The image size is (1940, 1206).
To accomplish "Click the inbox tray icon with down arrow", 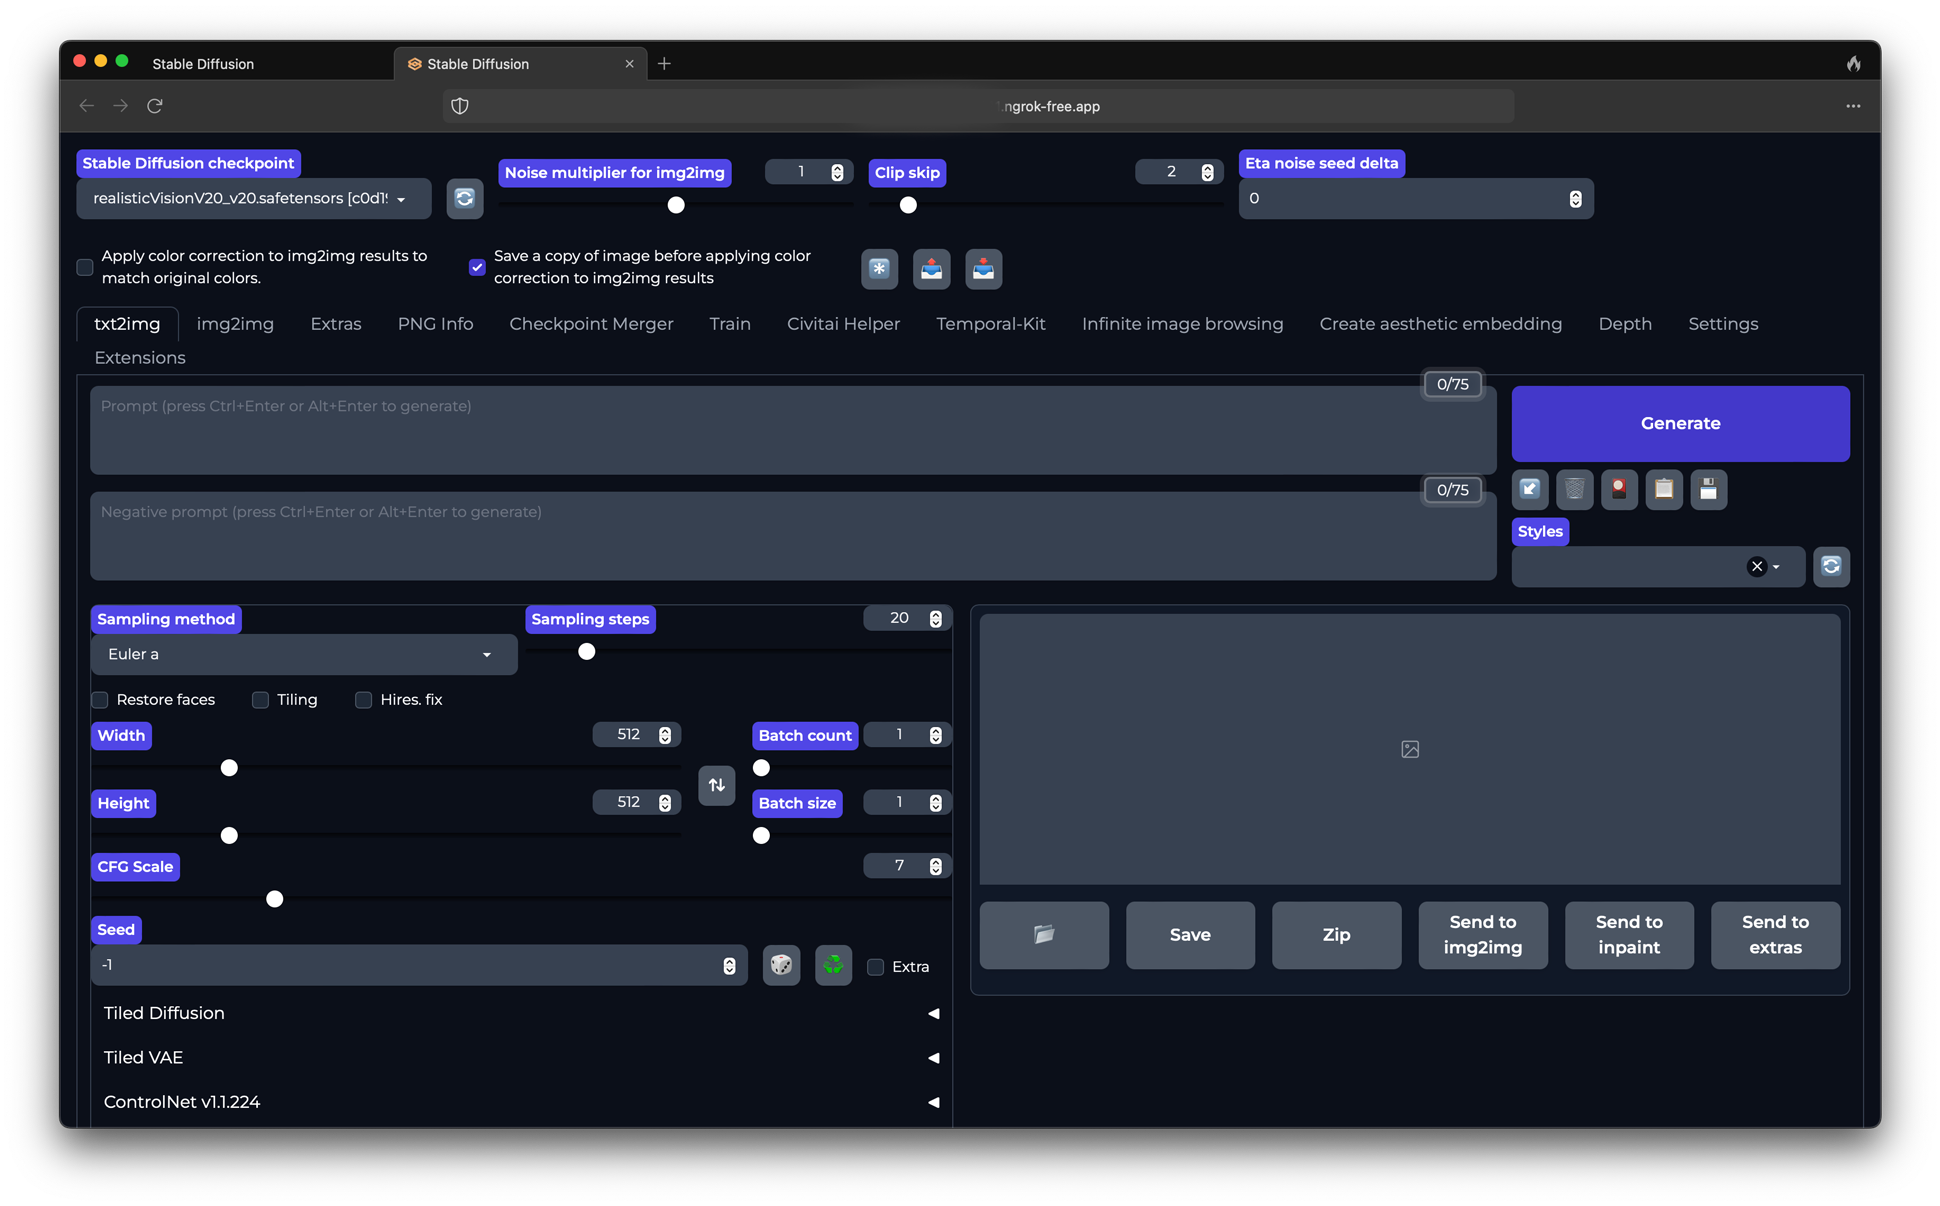I will pyautogui.click(x=984, y=269).
